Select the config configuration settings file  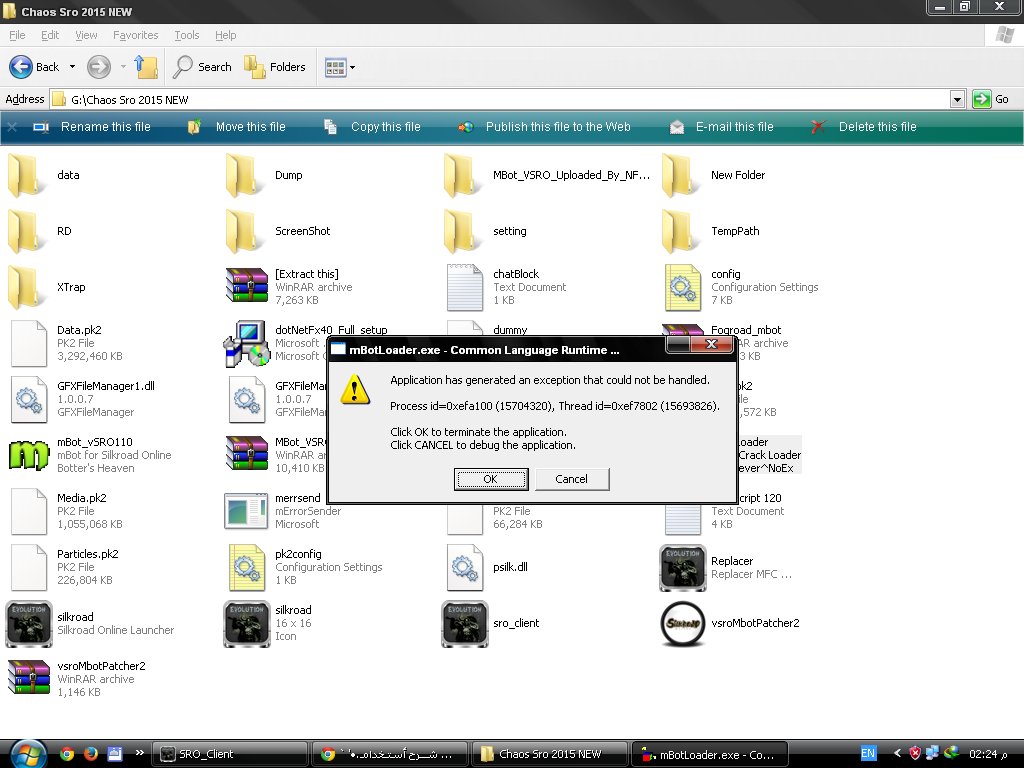[x=740, y=287]
